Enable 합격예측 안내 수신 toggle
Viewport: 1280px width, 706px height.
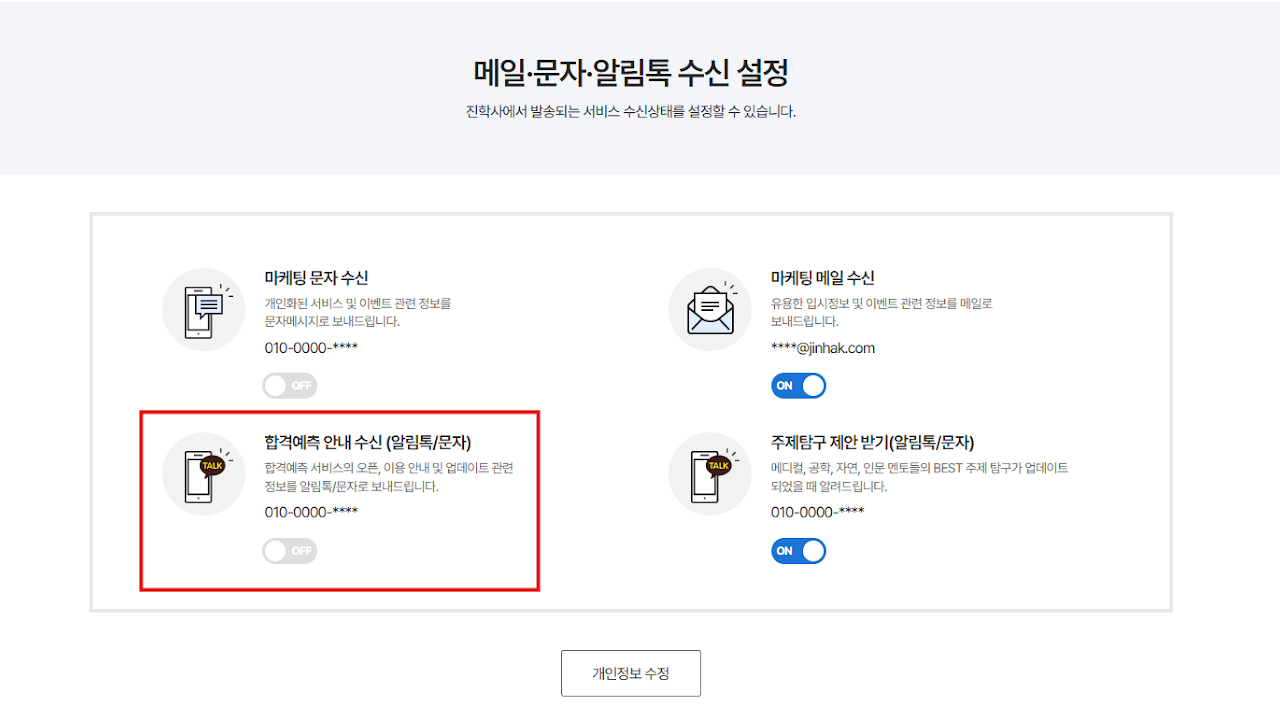coord(290,550)
